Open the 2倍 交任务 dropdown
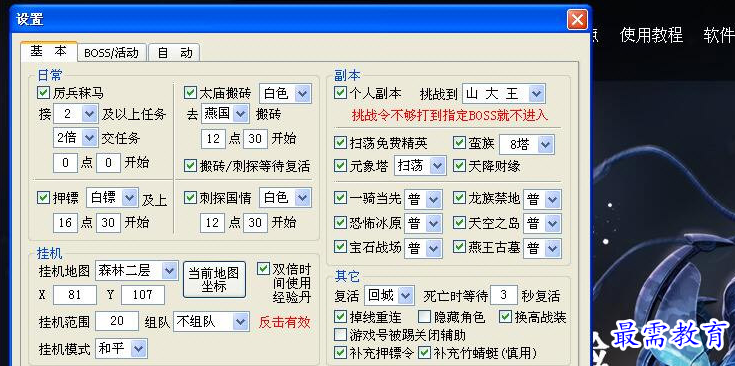Image resolution: width=735 pixels, height=366 pixels. click(76, 138)
